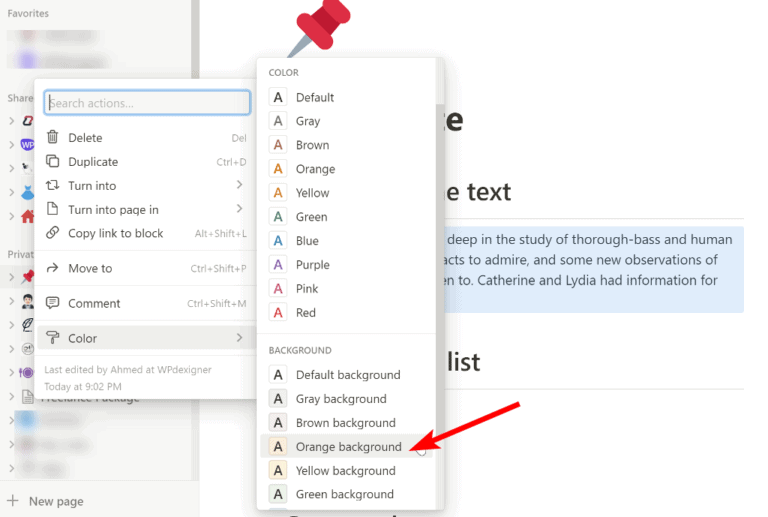This screenshot has width=768, height=517.
Task: Click the Turn into page in icon
Action: (x=52, y=209)
